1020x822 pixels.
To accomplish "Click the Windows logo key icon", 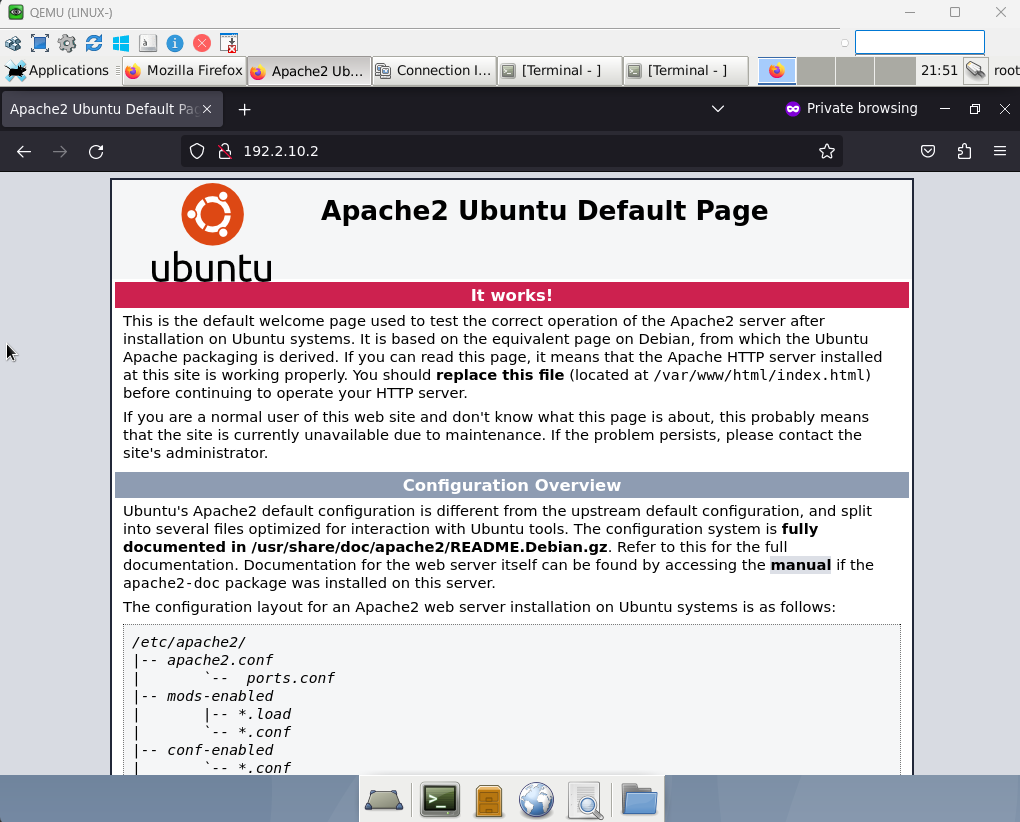I will [x=121, y=44].
